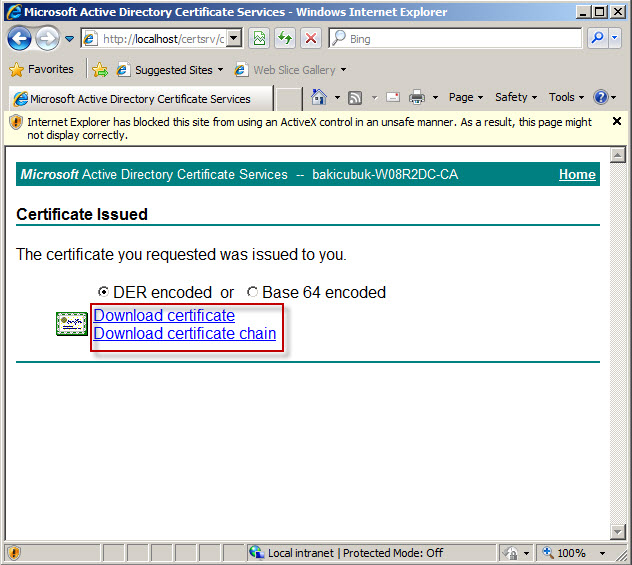The height and width of the screenshot is (565, 632).
Task: Go back with the Back arrow button
Action: [x=19, y=39]
